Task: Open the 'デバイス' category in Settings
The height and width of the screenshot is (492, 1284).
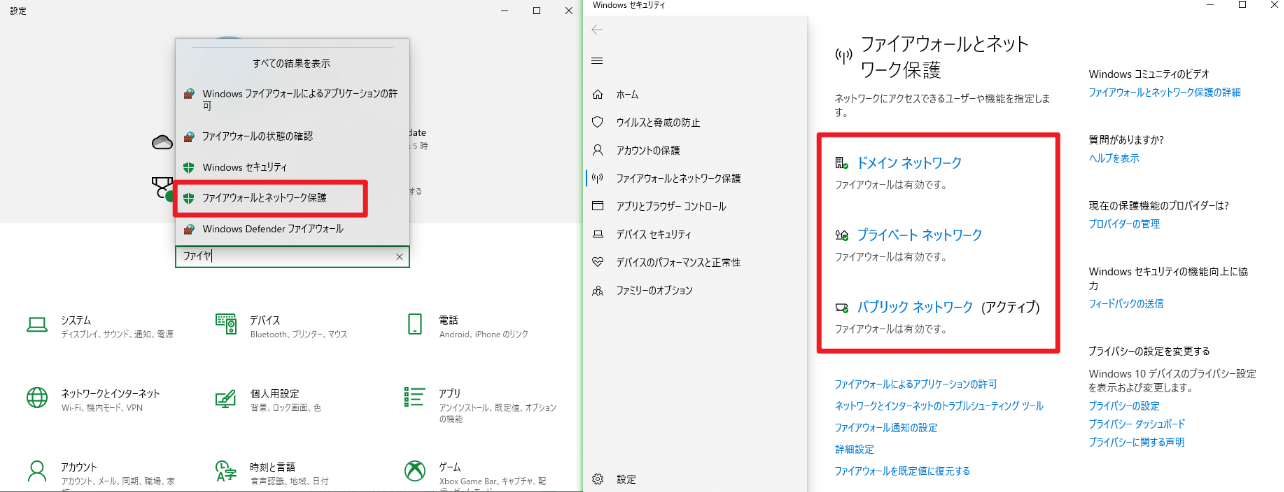Action: [265, 320]
